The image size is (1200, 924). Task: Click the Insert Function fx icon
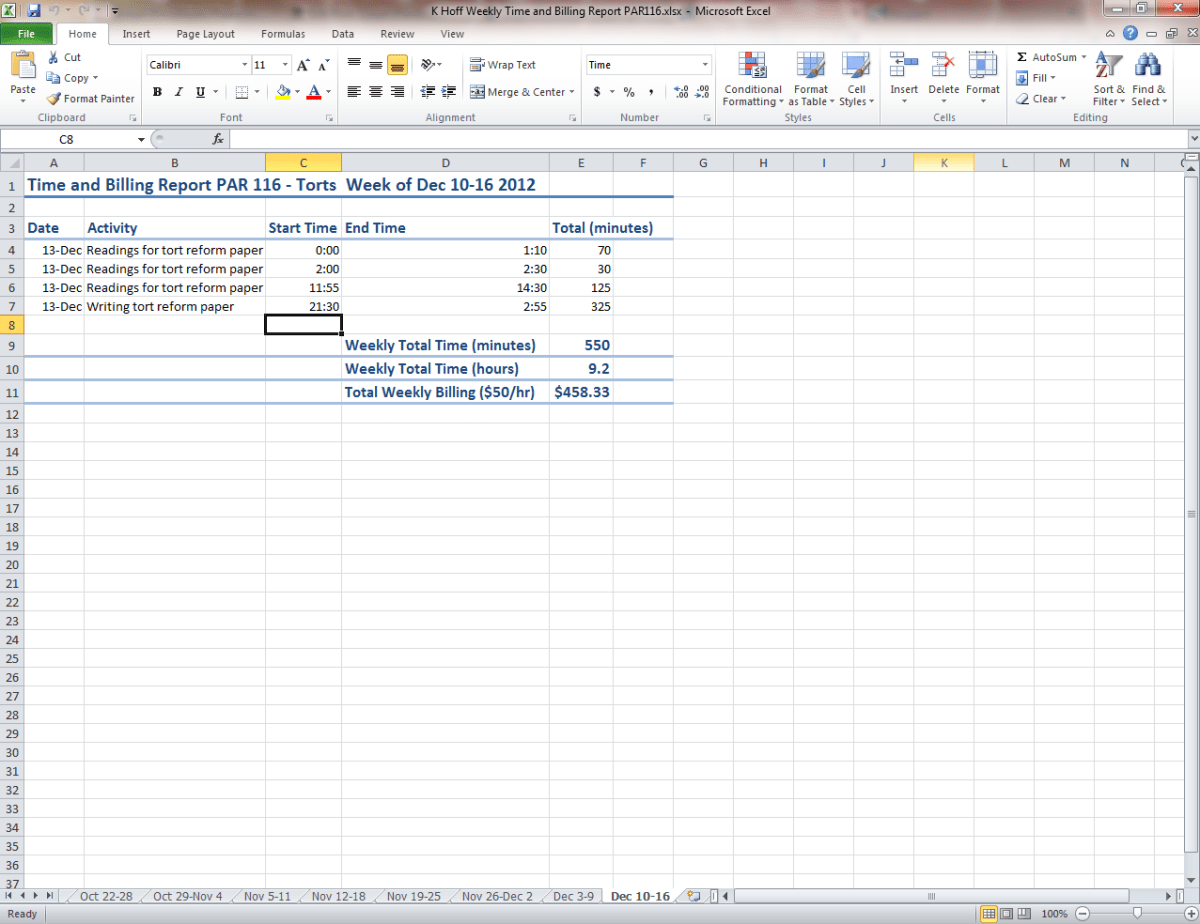(x=217, y=140)
